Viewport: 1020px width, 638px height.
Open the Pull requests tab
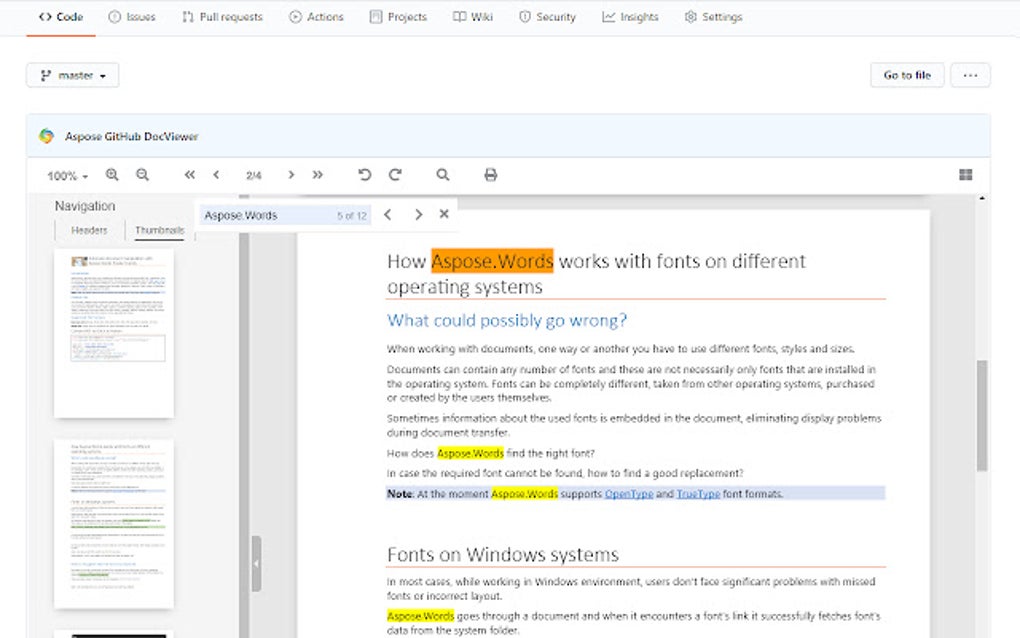[221, 16]
